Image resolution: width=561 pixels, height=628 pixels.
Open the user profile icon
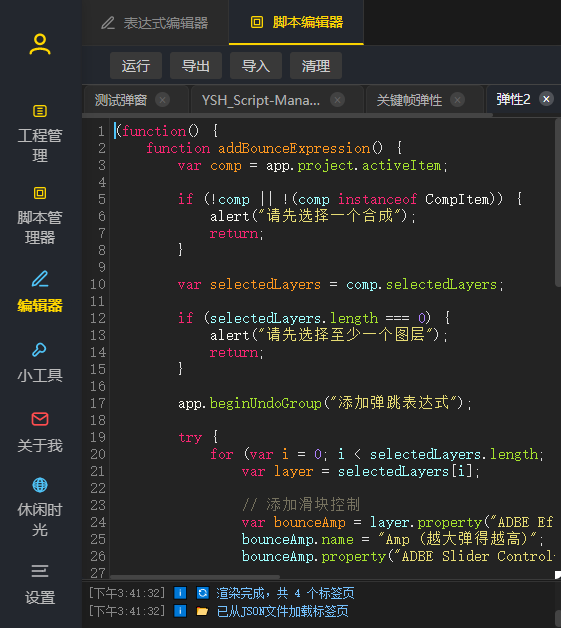click(x=40, y=44)
